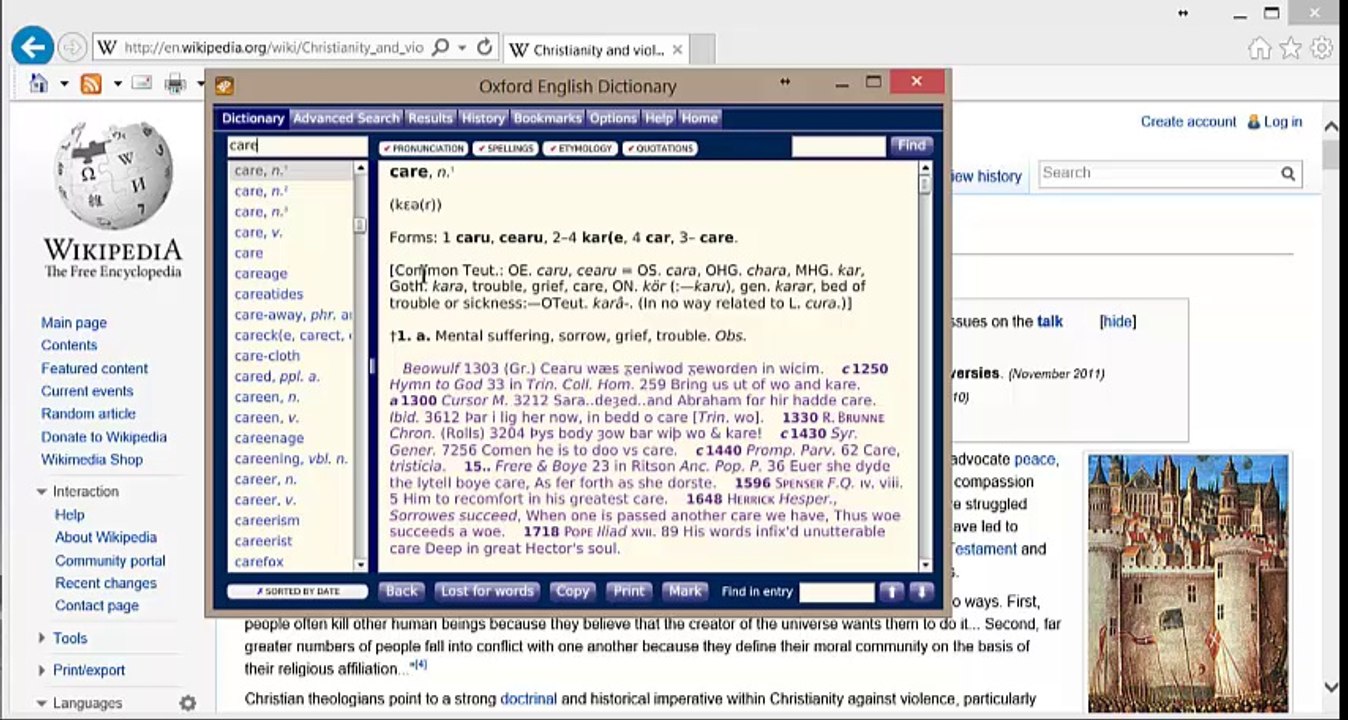The width and height of the screenshot is (1348, 720).
Task: Jump to next match in entry
Action: click(920, 592)
